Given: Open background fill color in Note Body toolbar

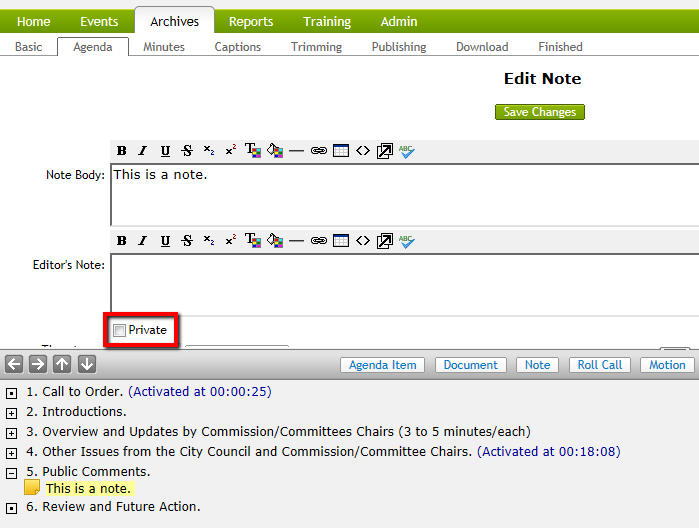Looking at the screenshot, I should (x=275, y=150).
